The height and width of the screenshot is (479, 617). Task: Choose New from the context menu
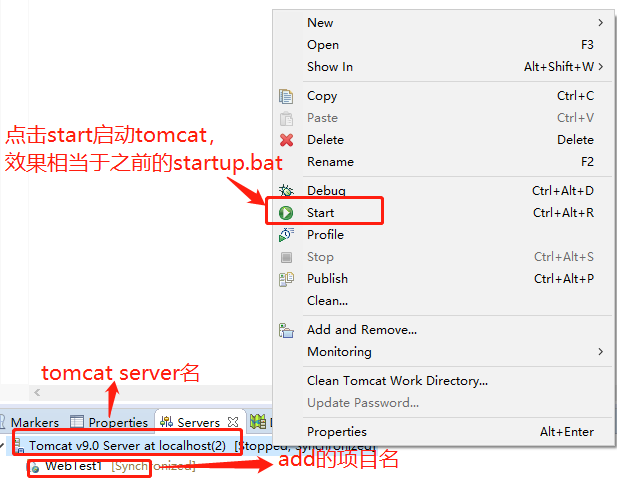444,23
